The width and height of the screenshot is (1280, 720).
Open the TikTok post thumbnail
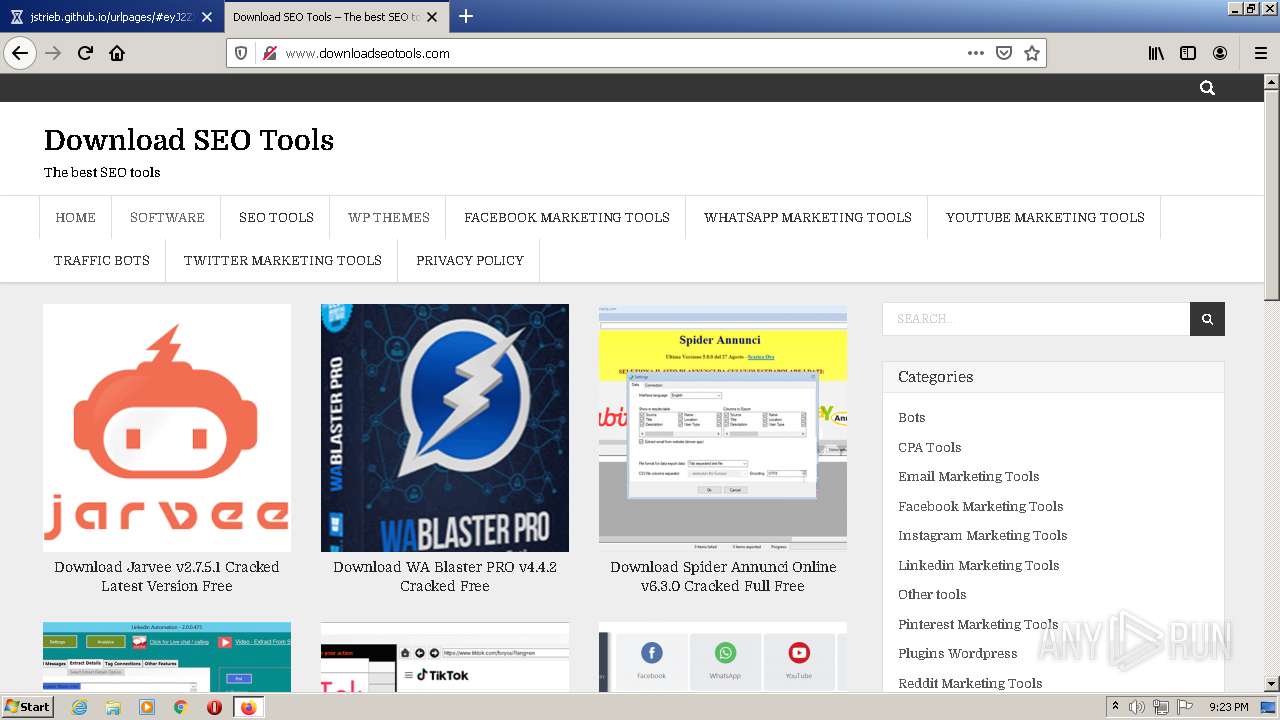tap(445, 657)
